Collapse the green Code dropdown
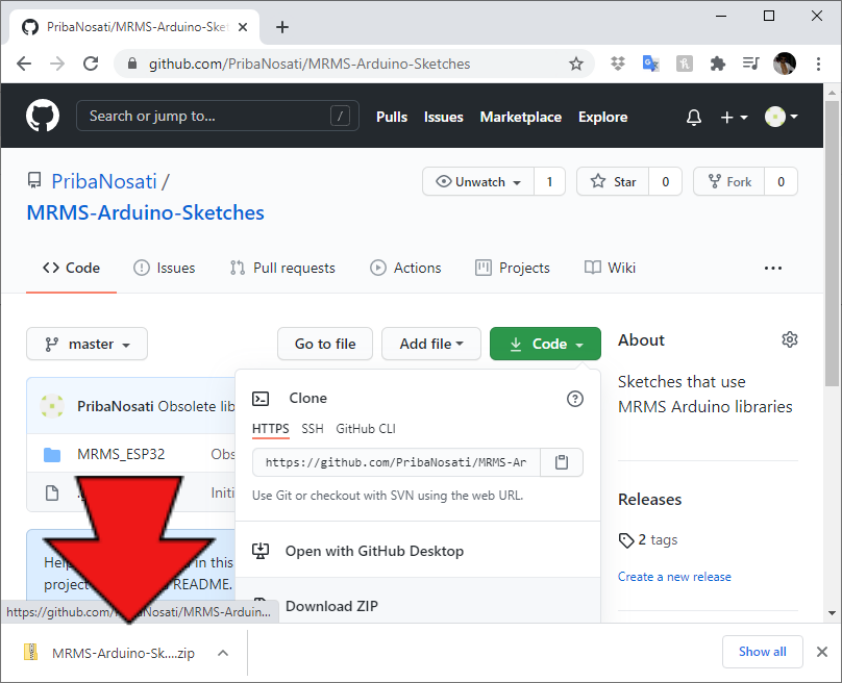This screenshot has height=683, width=842. [545, 344]
